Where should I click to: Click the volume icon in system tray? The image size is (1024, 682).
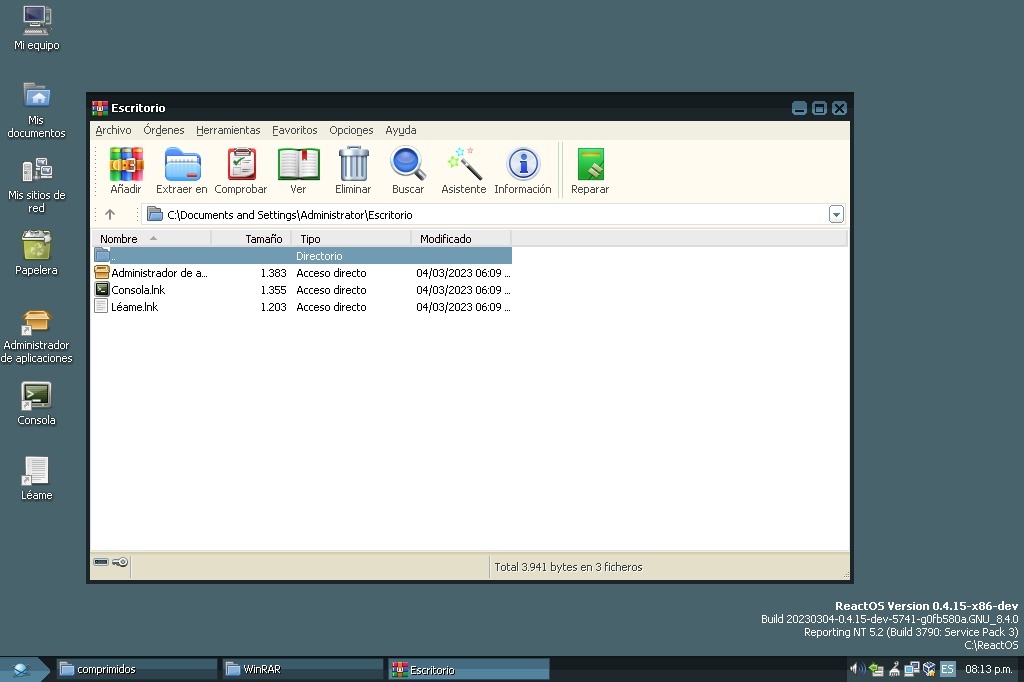point(856,669)
